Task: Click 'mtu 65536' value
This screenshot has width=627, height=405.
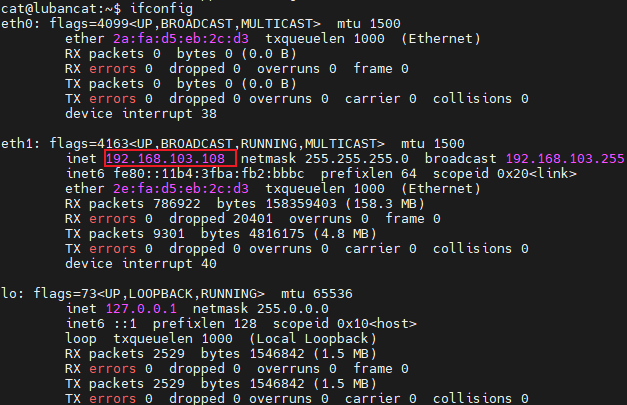Action: [317, 294]
